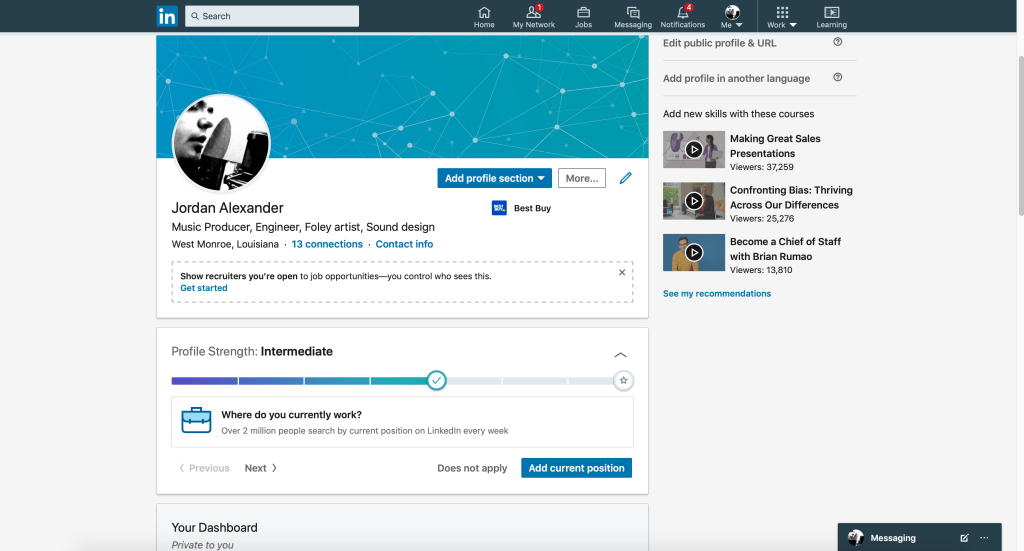Expand the Add profile section dropdown
Viewport: 1024px width, 551px height.
pyautogui.click(x=494, y=178)
